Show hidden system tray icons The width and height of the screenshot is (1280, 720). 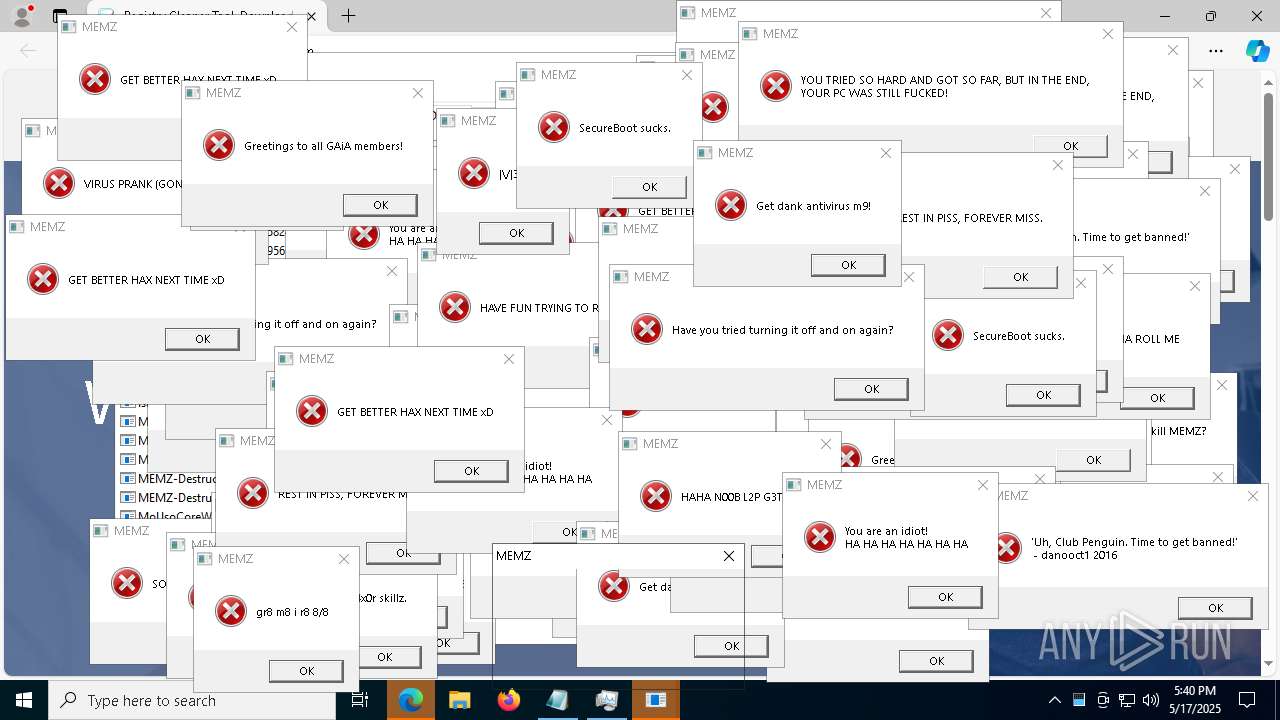[1054, 700]
